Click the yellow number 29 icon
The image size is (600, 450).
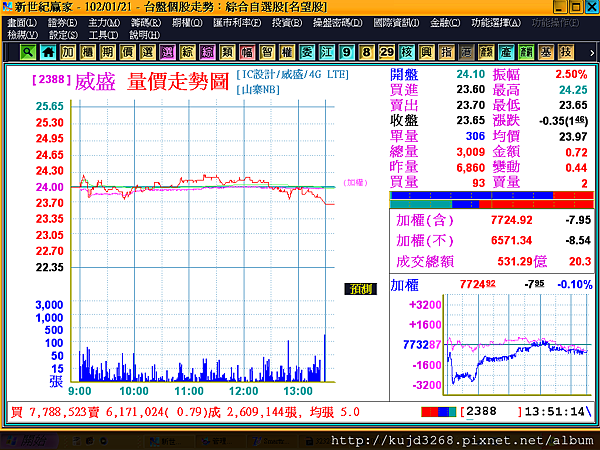[x=386, y=52]
